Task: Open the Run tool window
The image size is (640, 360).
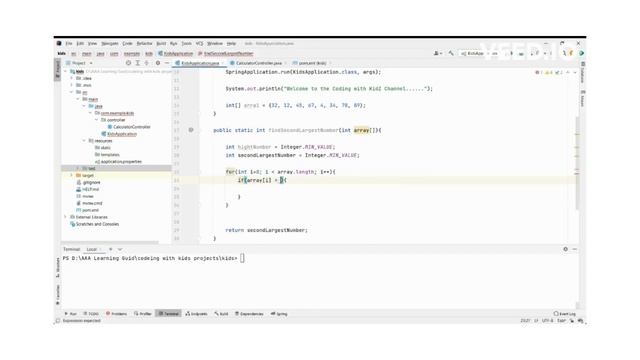Action: pyautogui.click(x=71, y=314)
